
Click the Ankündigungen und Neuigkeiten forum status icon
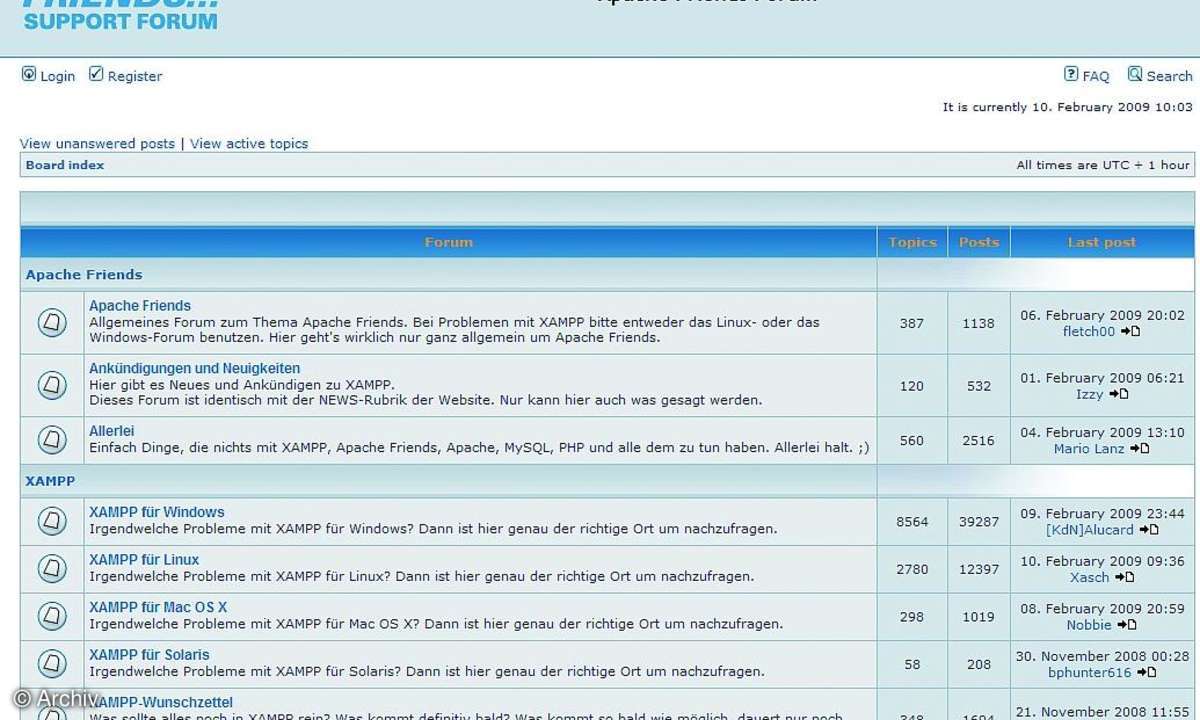[52, 385]
